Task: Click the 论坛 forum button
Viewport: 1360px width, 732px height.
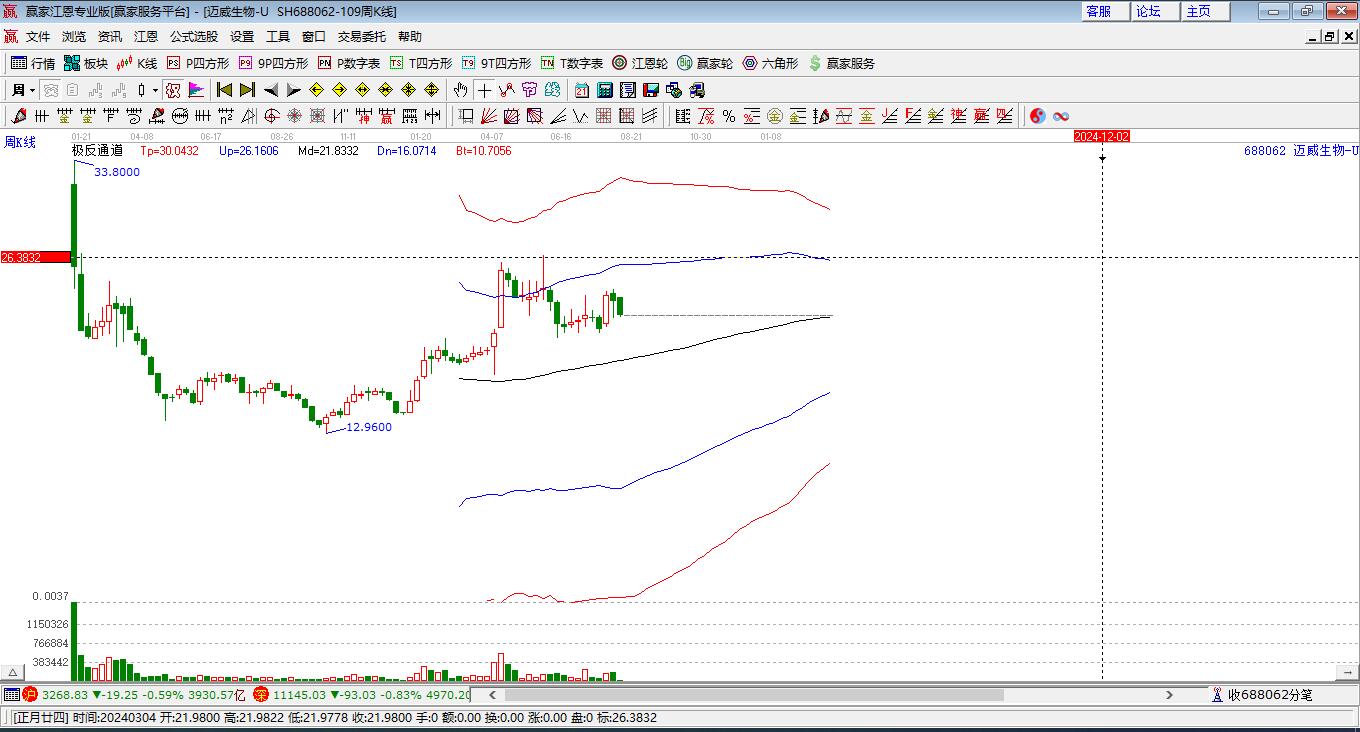Action: click(x=1155, y=11)
